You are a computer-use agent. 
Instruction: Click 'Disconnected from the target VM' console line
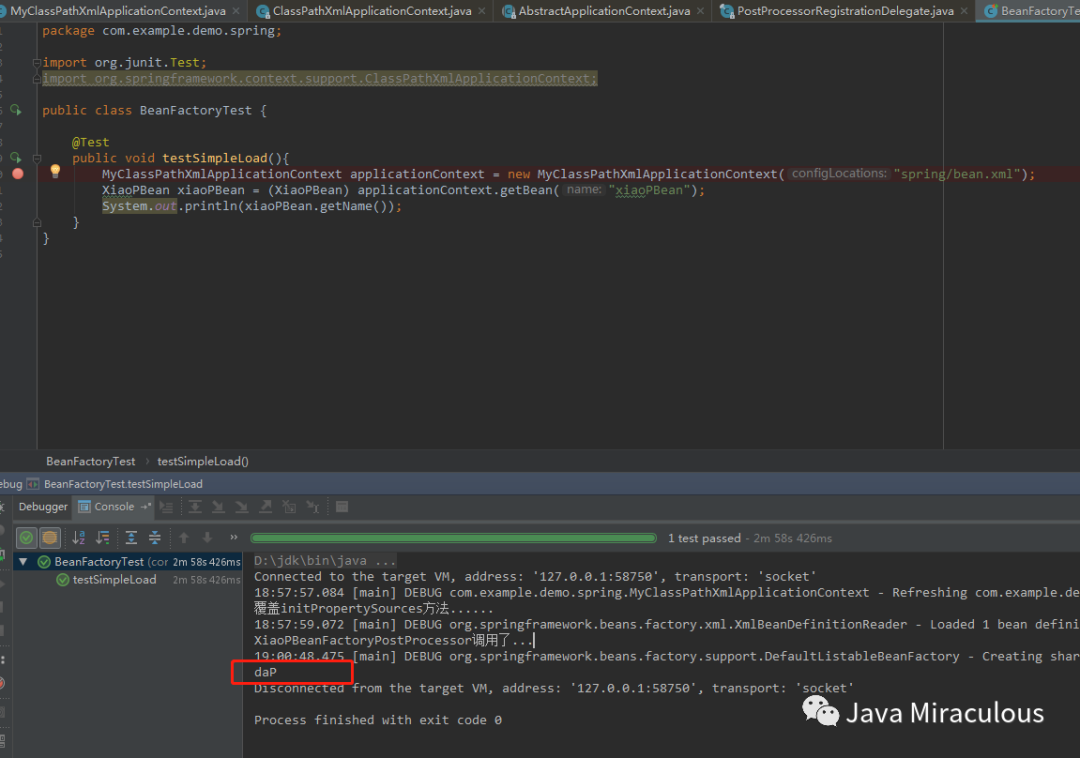(554, 688)
